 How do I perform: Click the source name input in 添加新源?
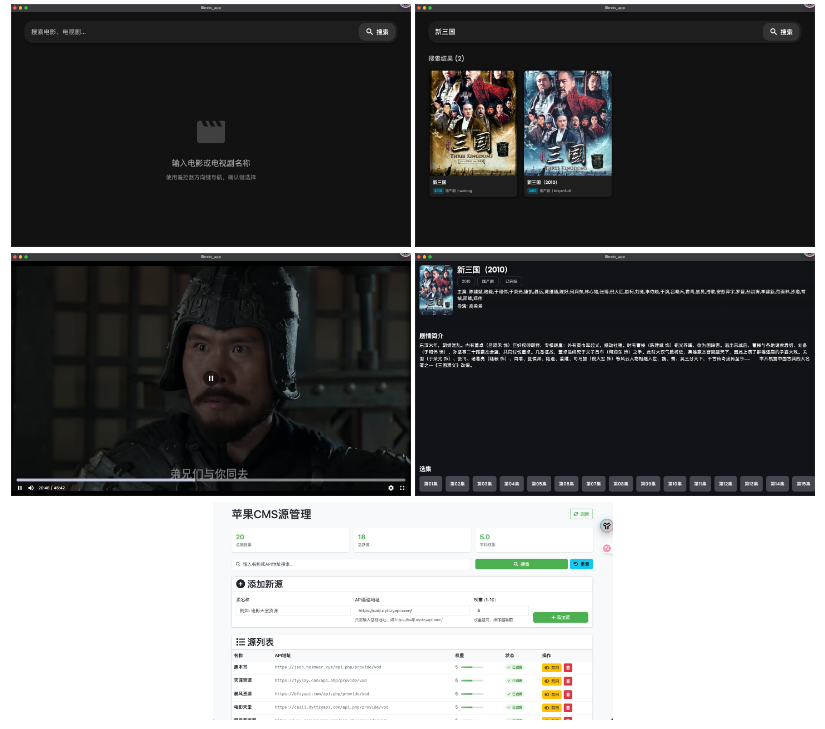coord(293,611)
